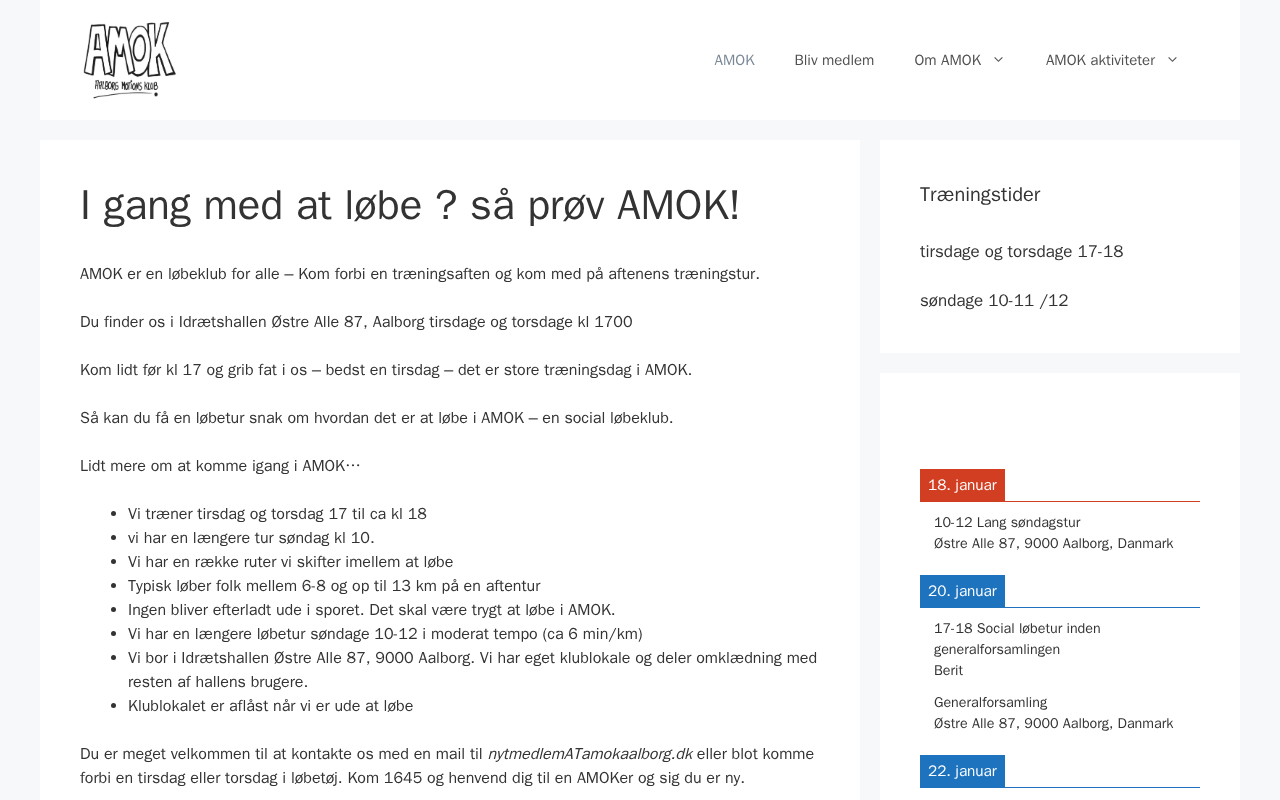The image size is (1280, 800).
Task: Click the page heading about løbe
Action: tap(410, 206)
